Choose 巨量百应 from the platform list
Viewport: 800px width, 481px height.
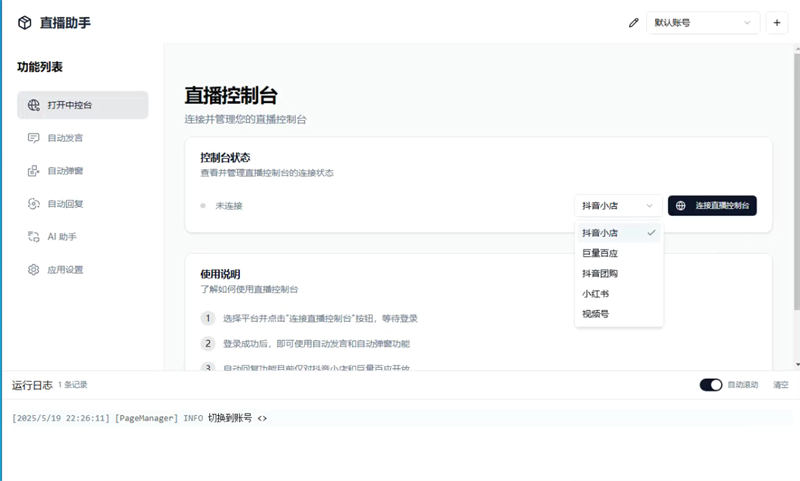click(x=619, y=253)
